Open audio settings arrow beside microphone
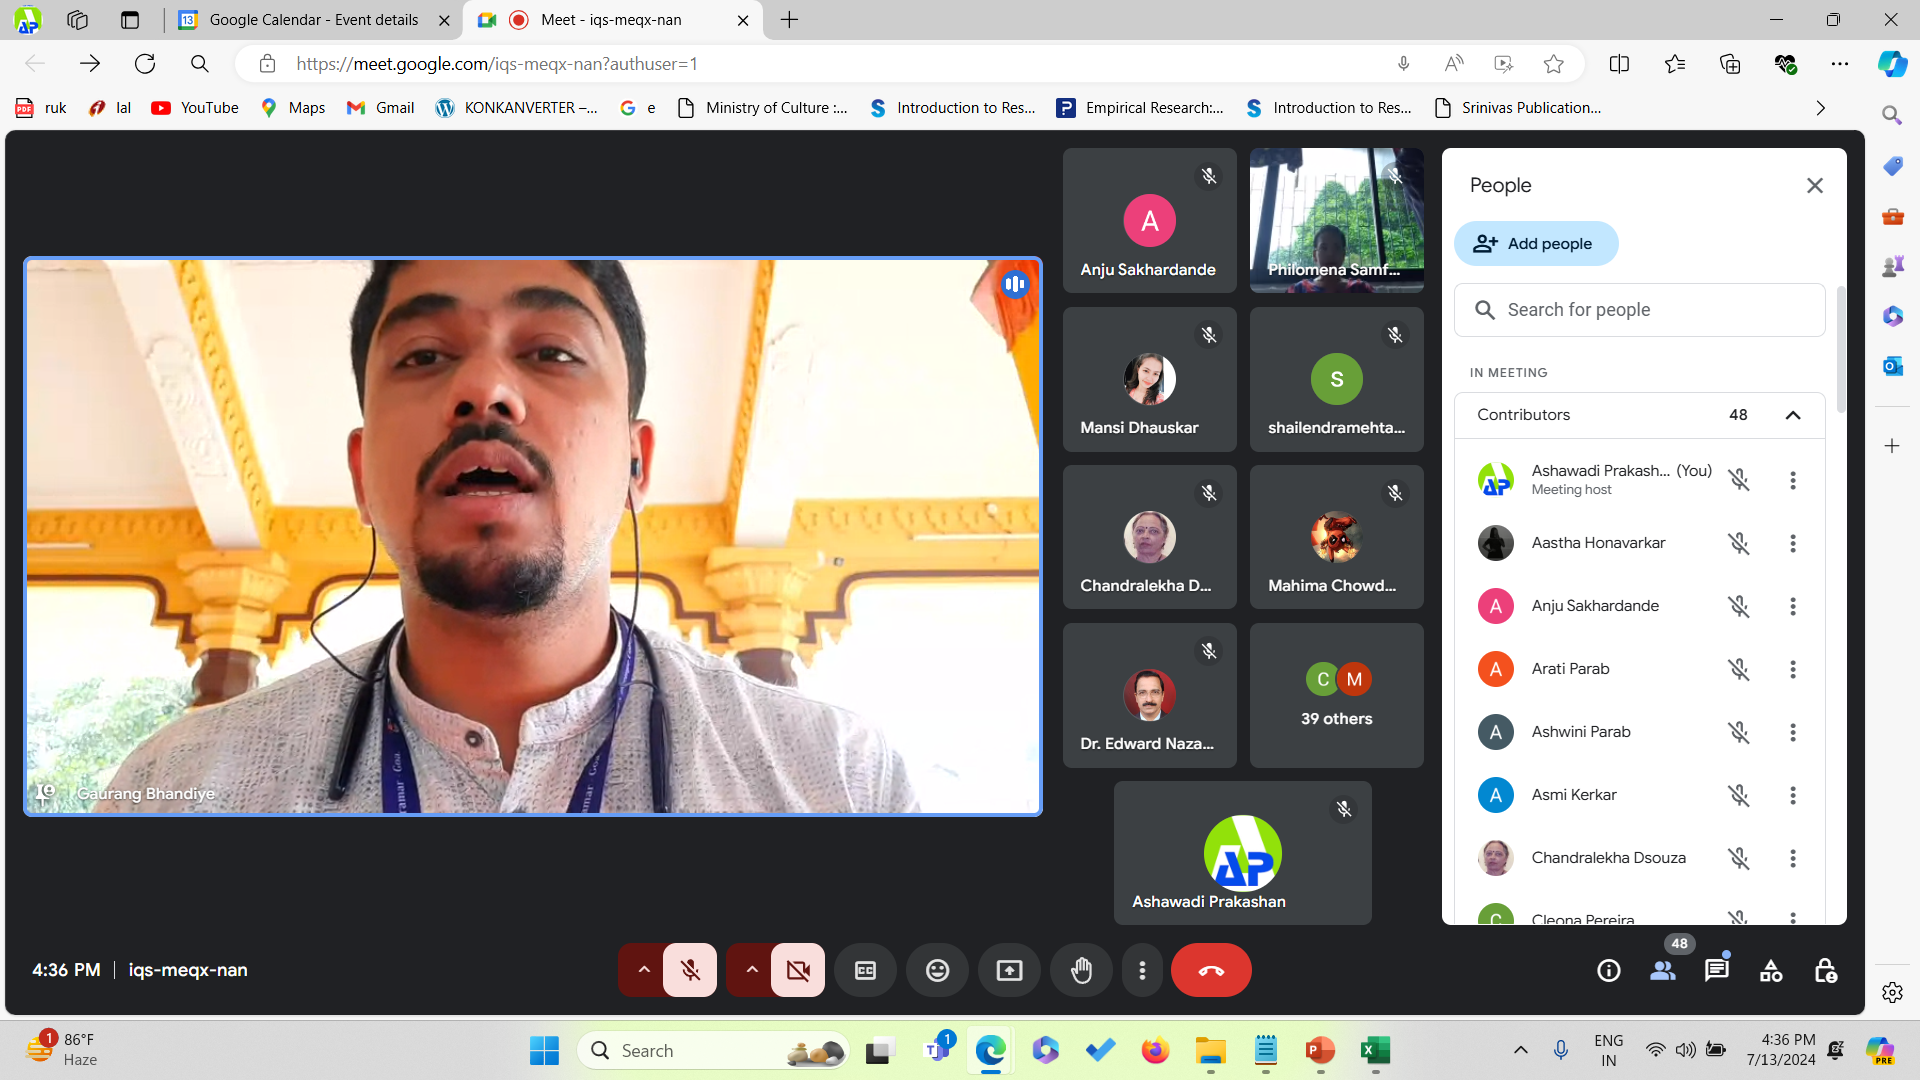Screen dimensions: 1920x1080 pos(644,970)
